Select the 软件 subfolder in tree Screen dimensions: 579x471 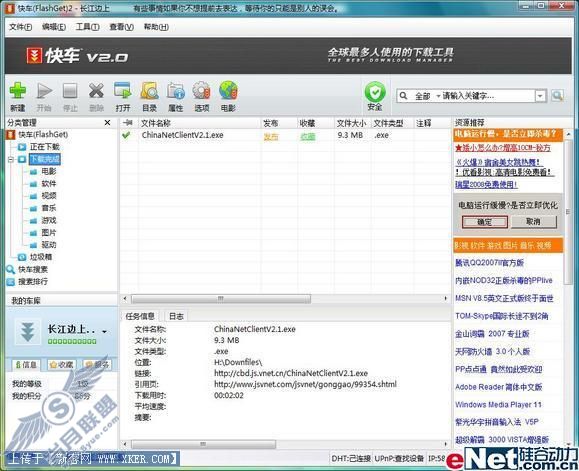[48, 183]
